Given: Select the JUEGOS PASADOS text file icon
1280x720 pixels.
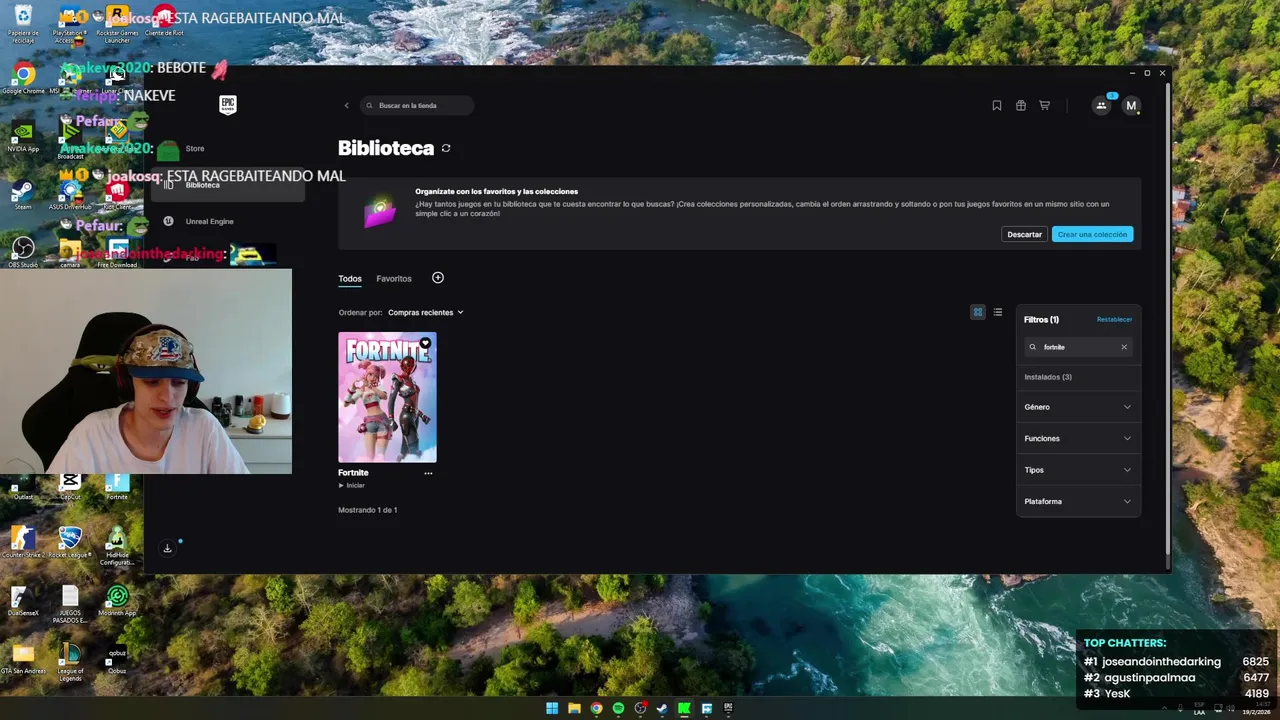Looking at the screenshot, I should [70, 604].
